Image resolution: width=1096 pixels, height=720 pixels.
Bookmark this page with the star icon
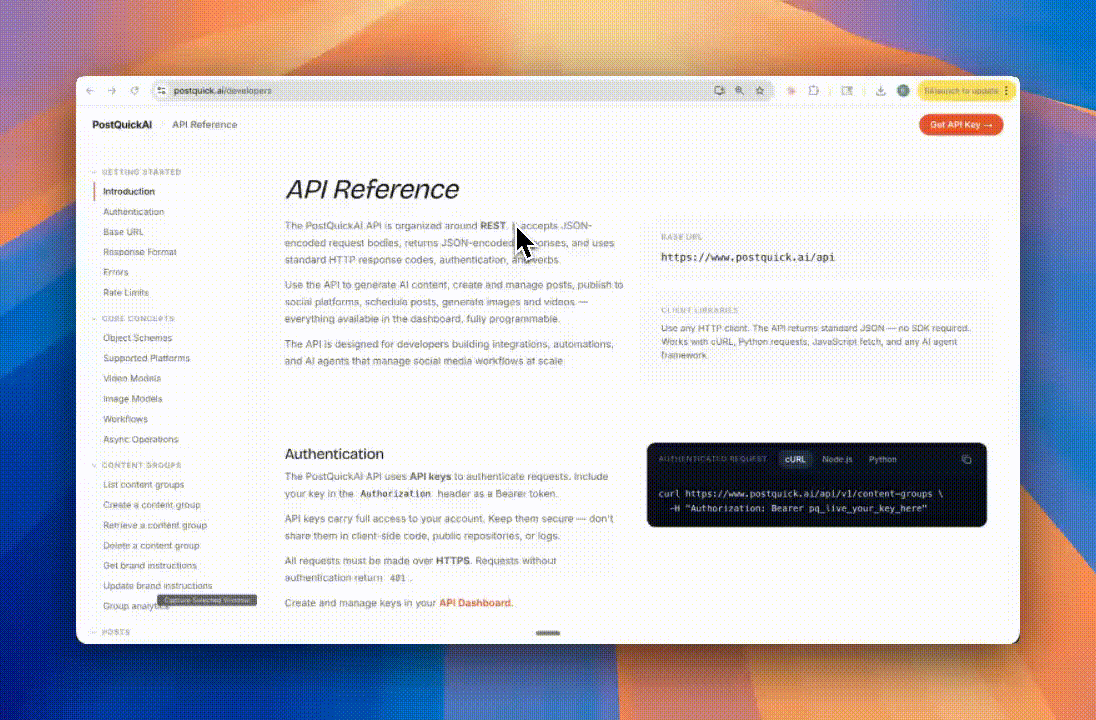(760, 91)
